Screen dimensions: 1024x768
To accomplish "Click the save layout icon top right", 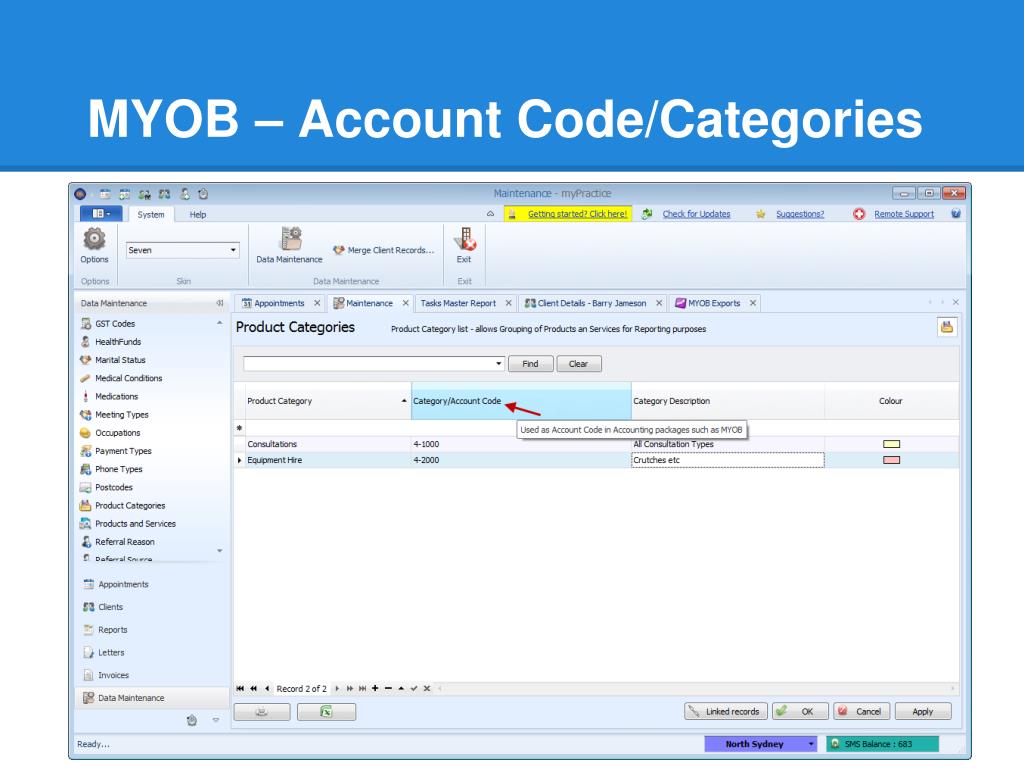I will 947,327.
